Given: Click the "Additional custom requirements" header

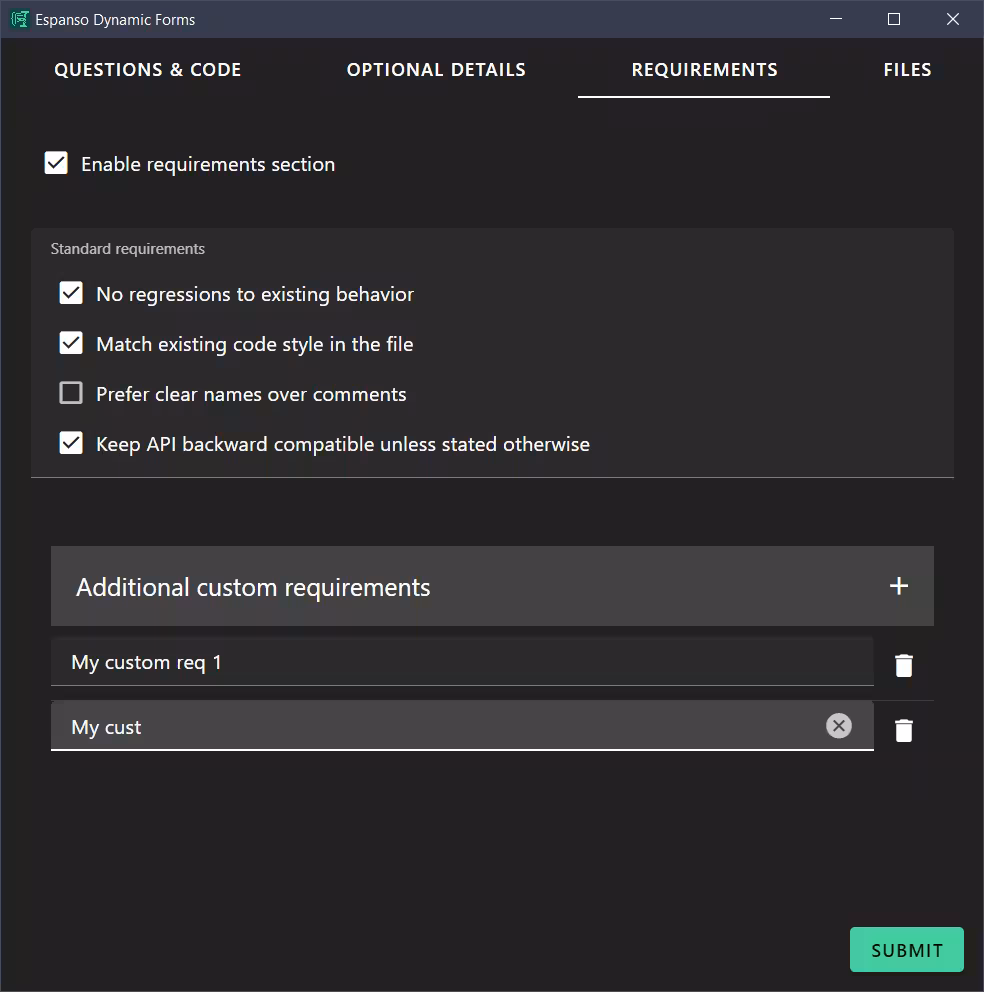Looking at the screenshot, I should pos(253,586).
